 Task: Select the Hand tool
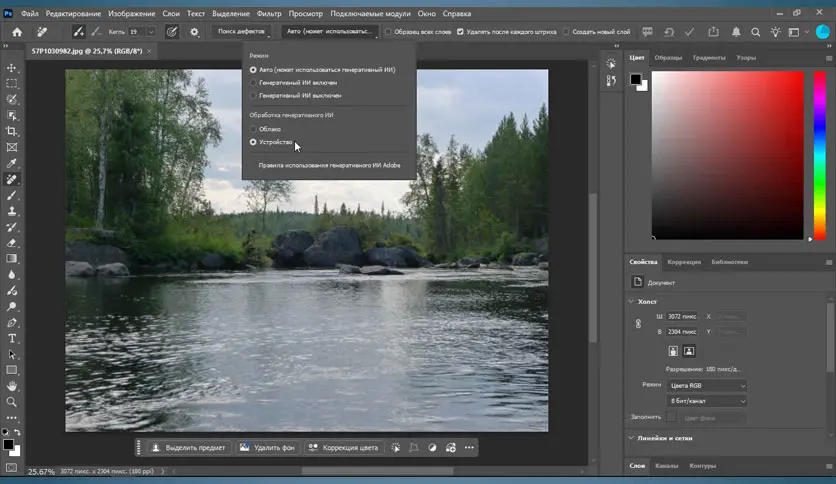click(x=11, y=386)
